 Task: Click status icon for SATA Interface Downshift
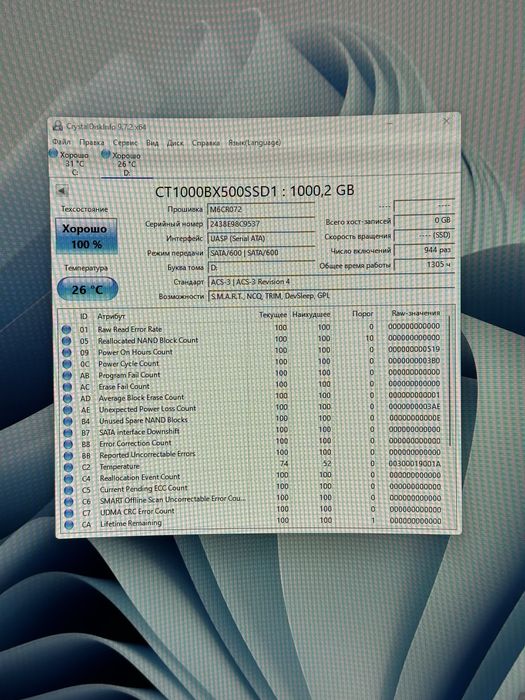tap(68, 433)
